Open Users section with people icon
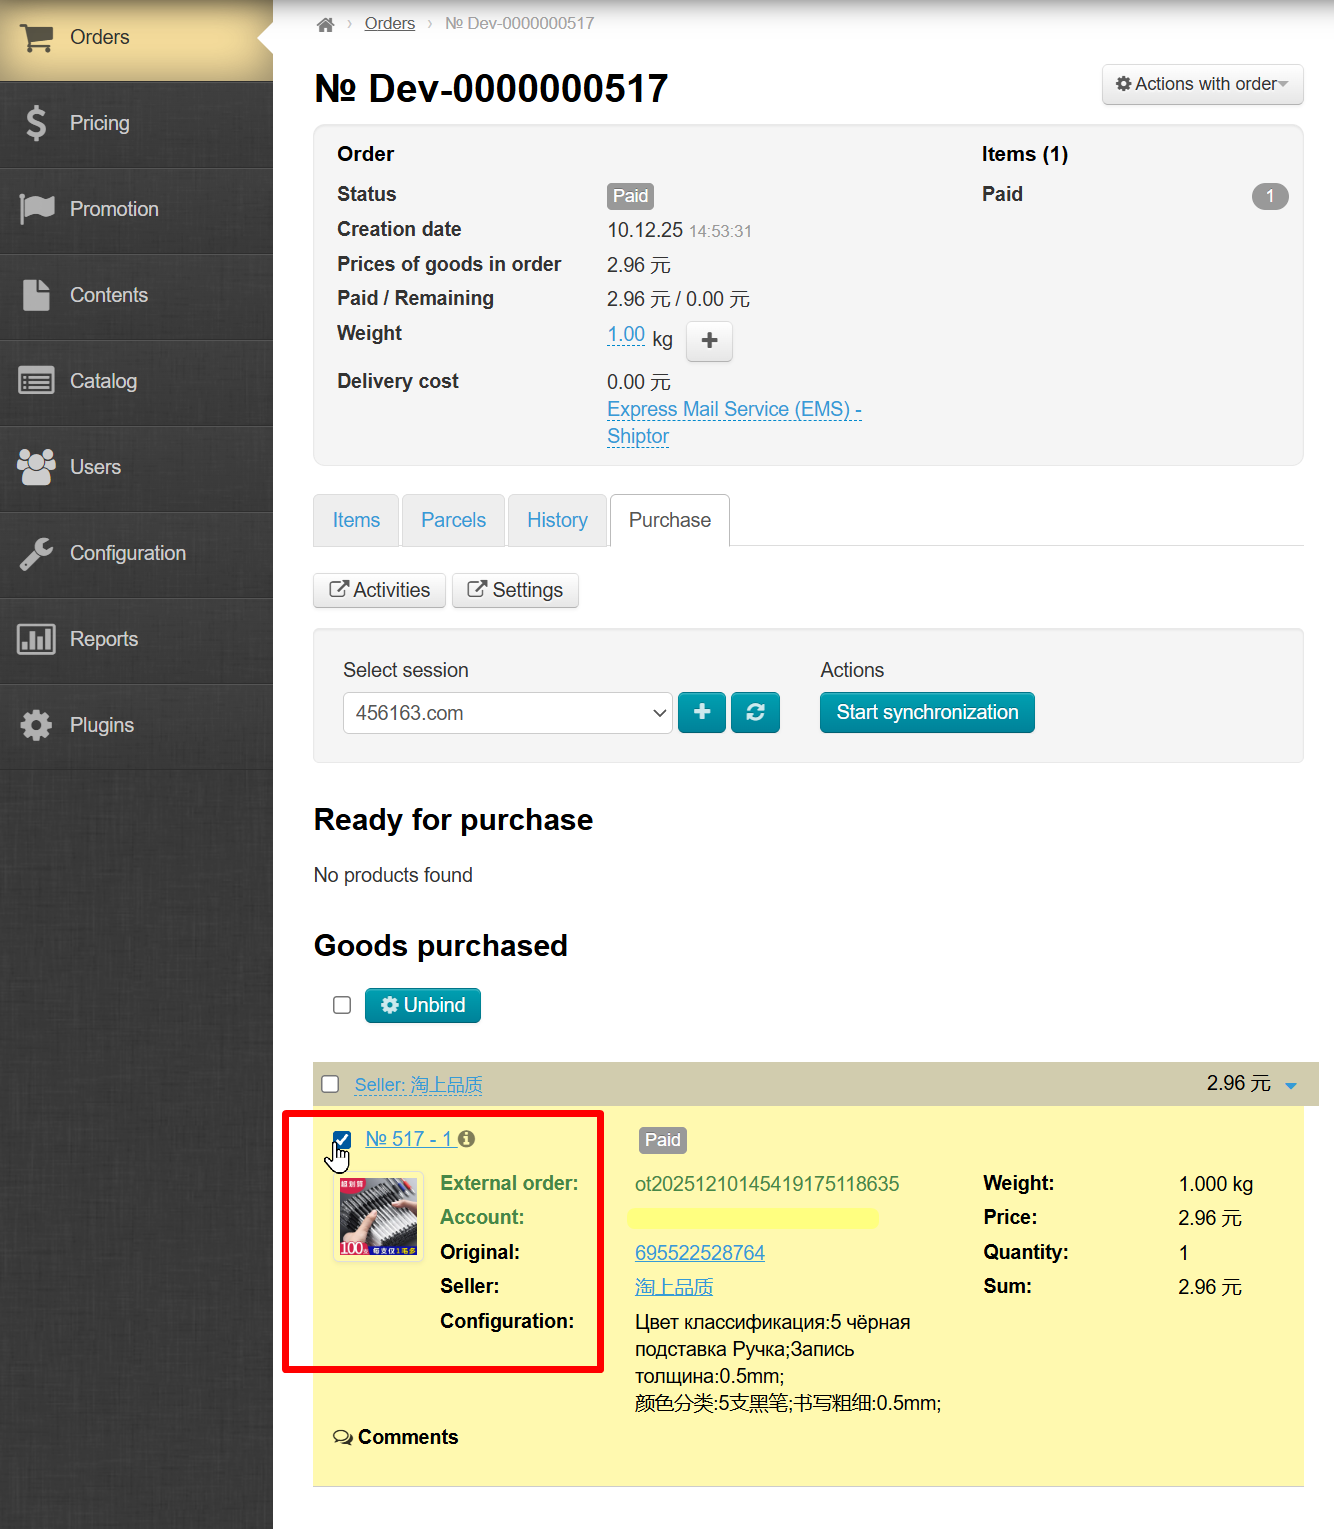The width and height of the screenshot is (1334, 1529). click(x=36, y=467)
